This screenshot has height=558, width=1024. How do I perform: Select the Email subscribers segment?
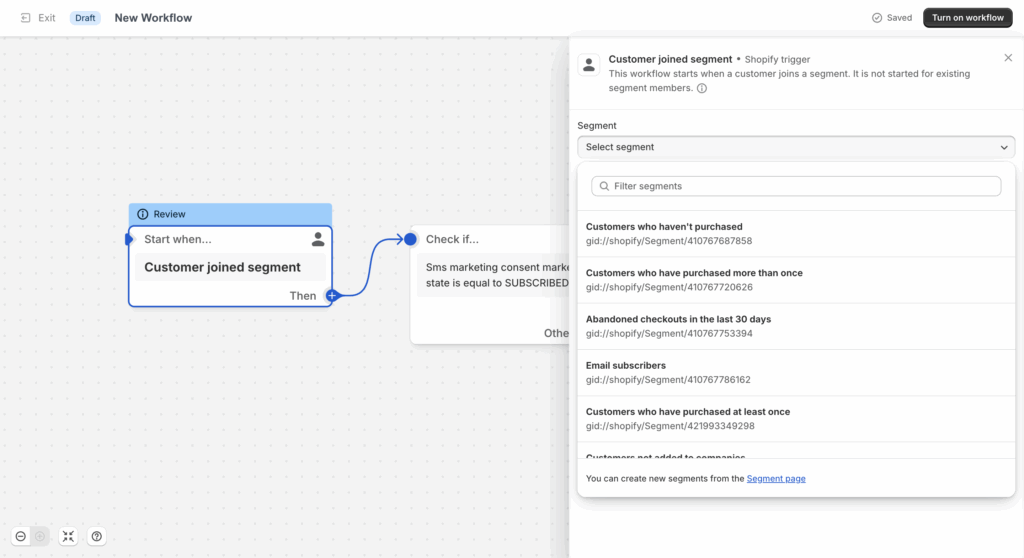(796, 372)
